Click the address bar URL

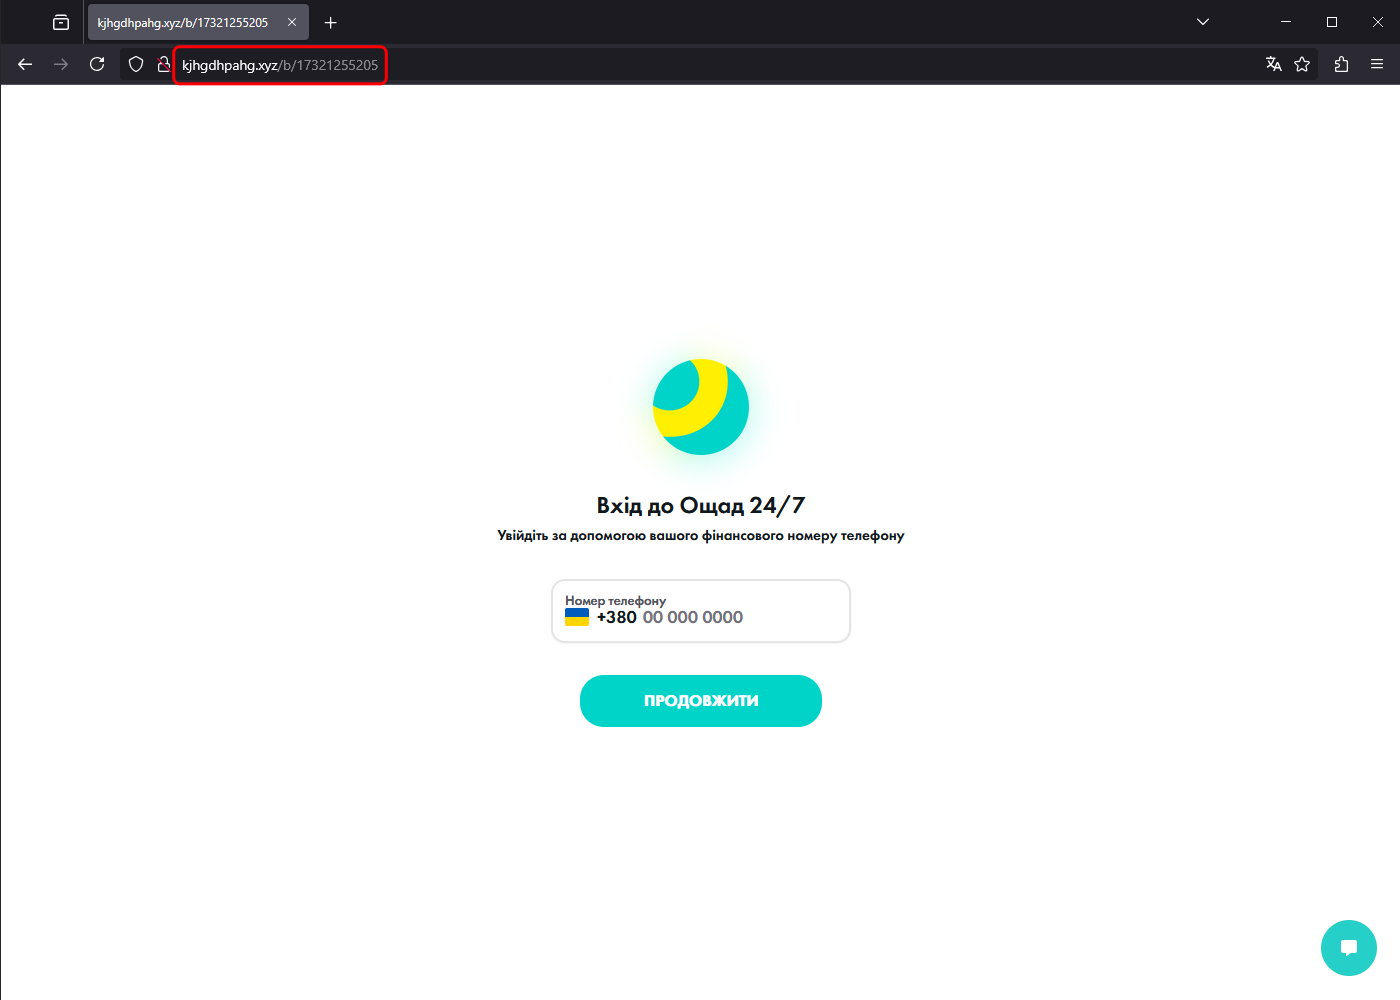click(280, 65)
